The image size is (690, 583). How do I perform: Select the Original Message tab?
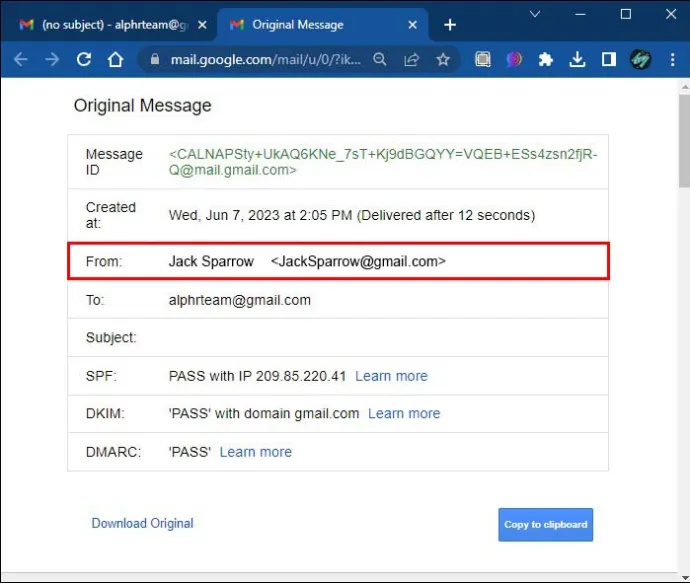tap(319, 25)
